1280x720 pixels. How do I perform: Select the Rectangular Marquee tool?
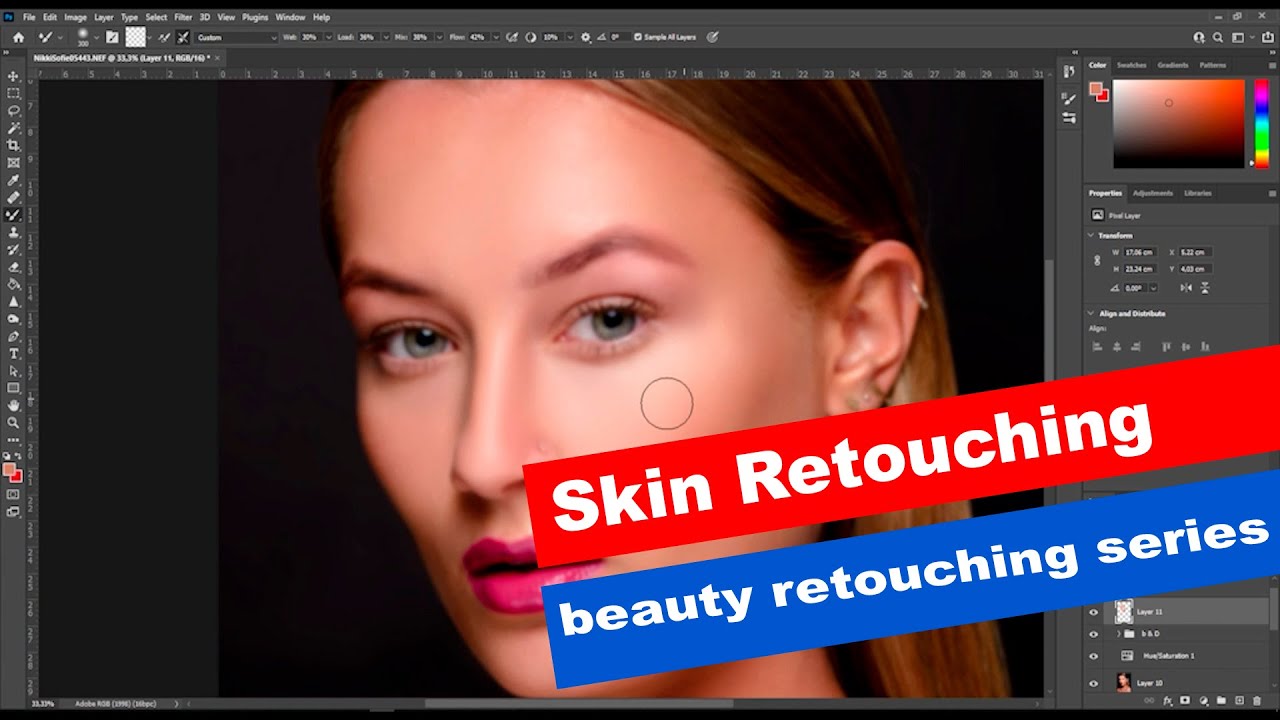click(14, 93)
